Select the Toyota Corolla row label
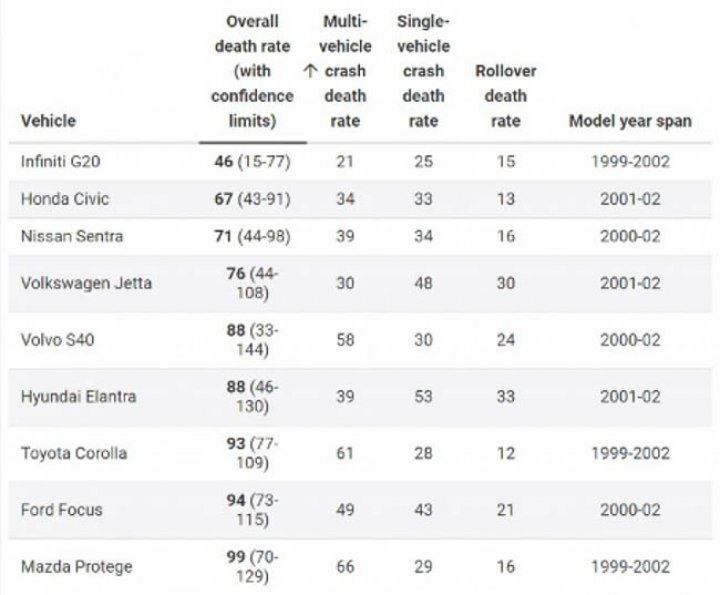The width and height of the screenshot is (720, 595). pyautogui.click(x=73, y=453)
